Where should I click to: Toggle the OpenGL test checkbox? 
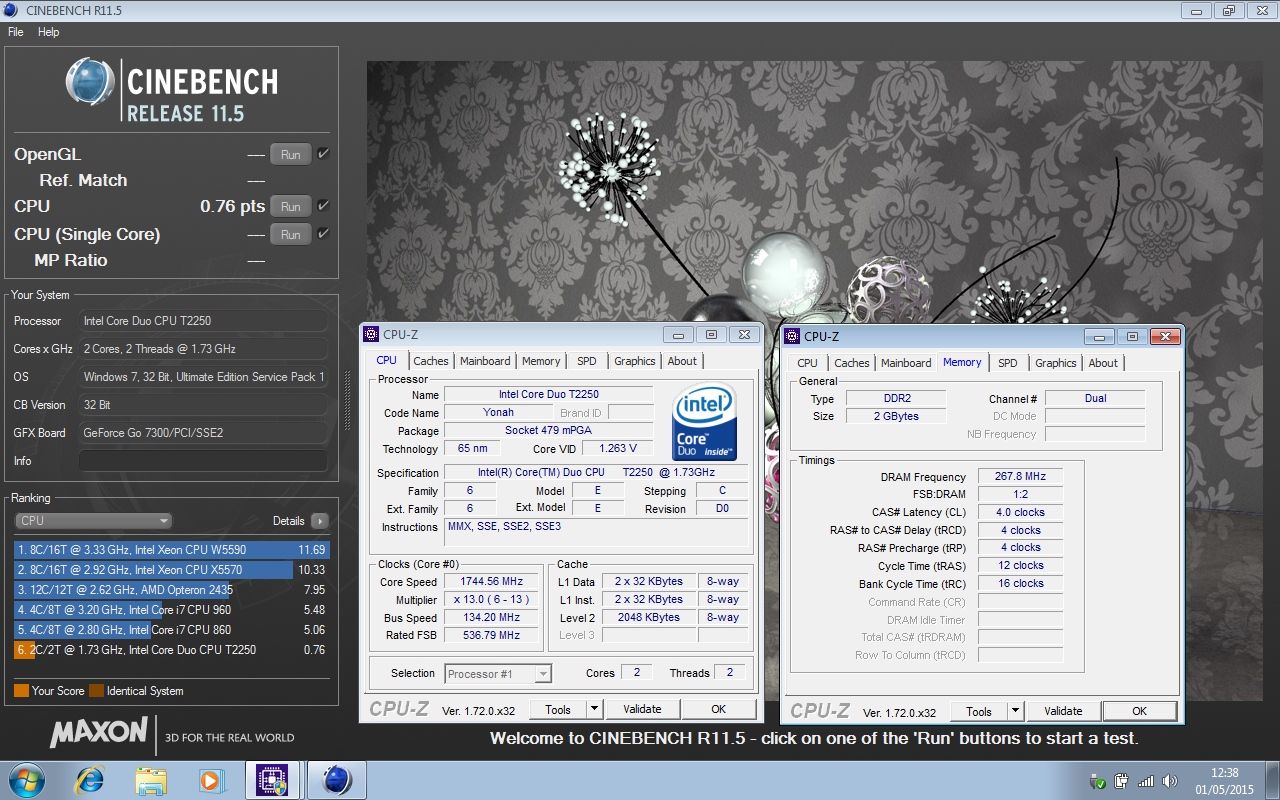point(323,154)
